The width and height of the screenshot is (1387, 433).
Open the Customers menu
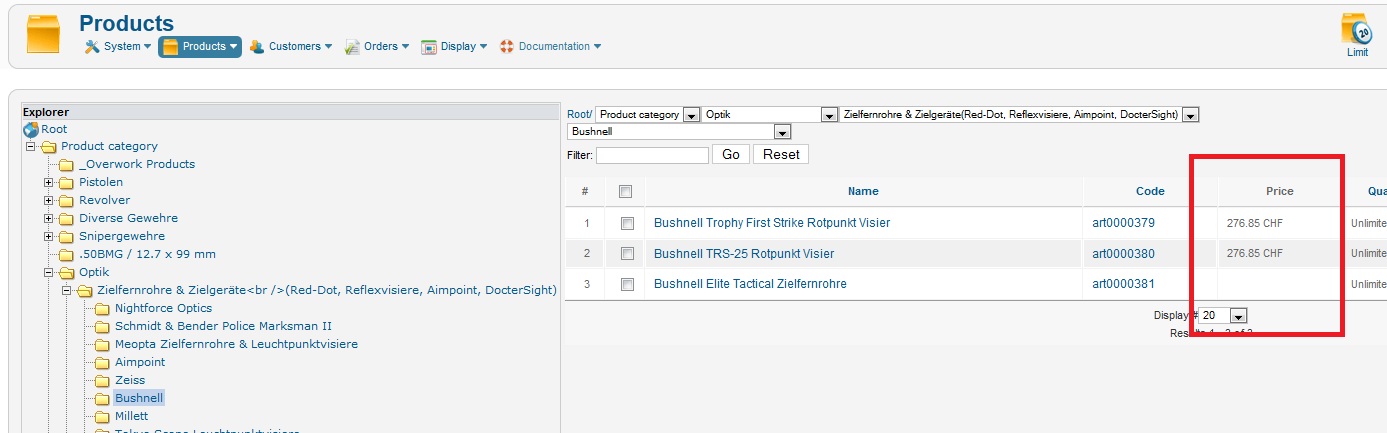point(290,46)
